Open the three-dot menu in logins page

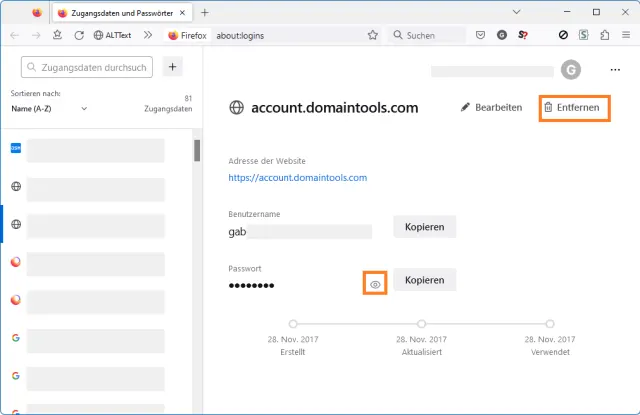click(615, 70)
